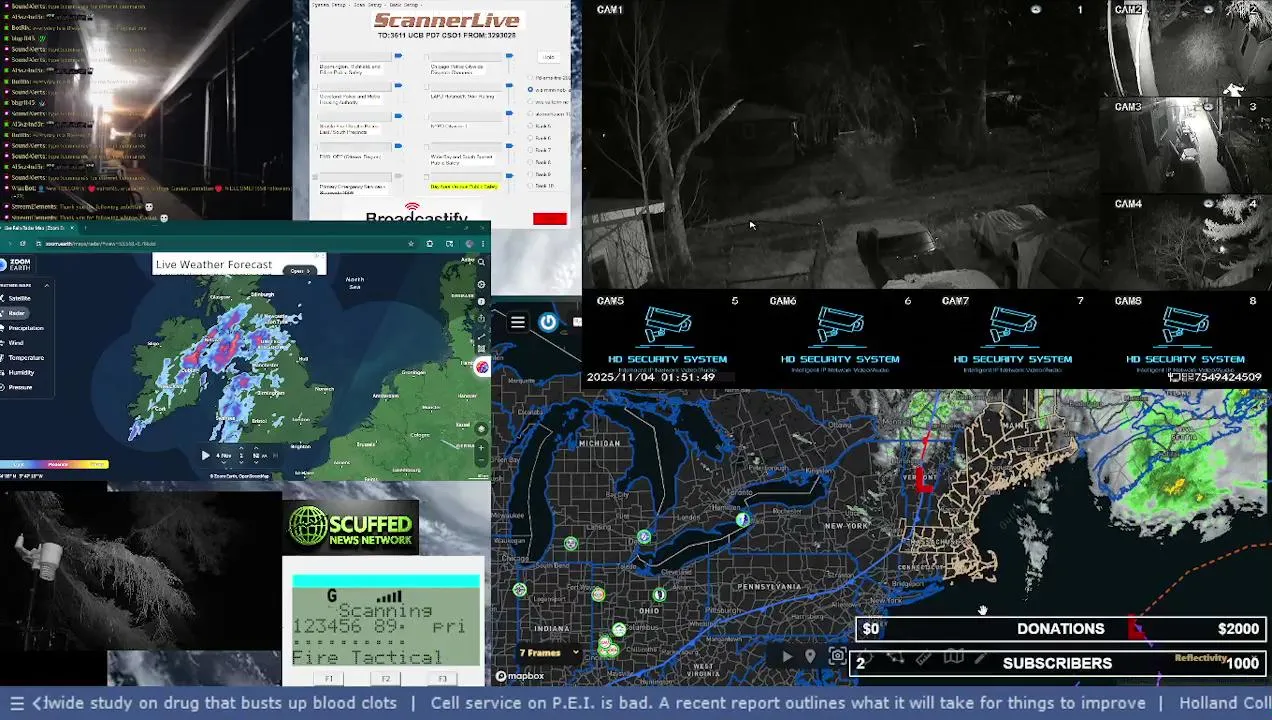
Task: Open the browser three-dot menu
Action: (483, 244)
